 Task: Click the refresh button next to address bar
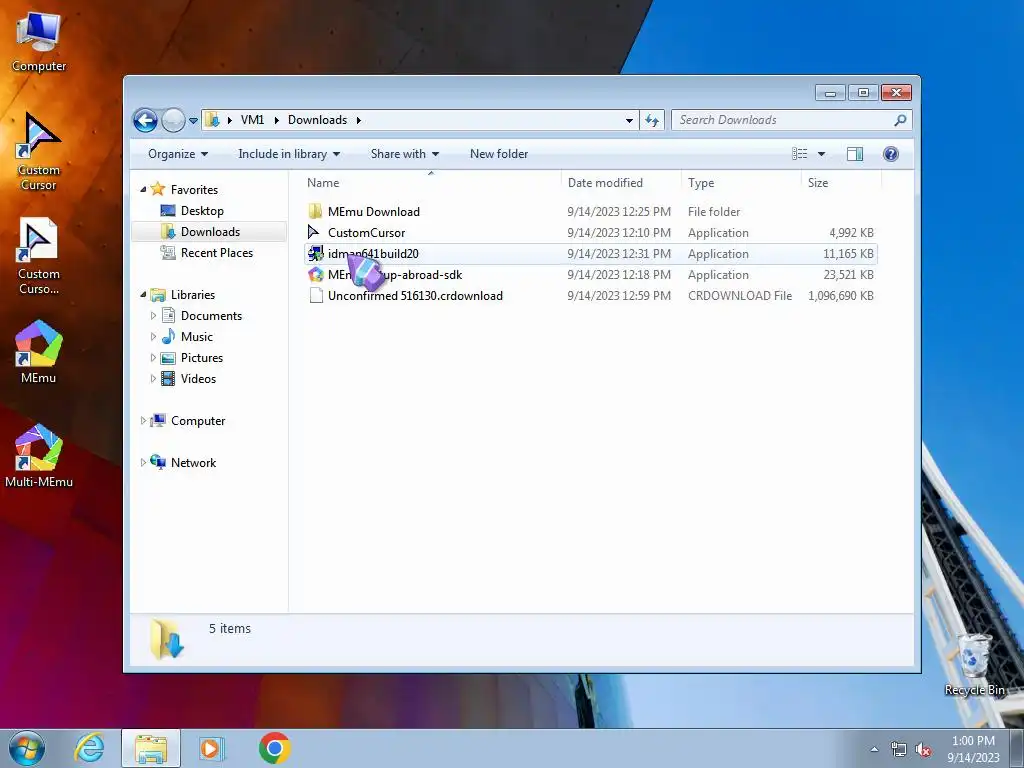652,120
